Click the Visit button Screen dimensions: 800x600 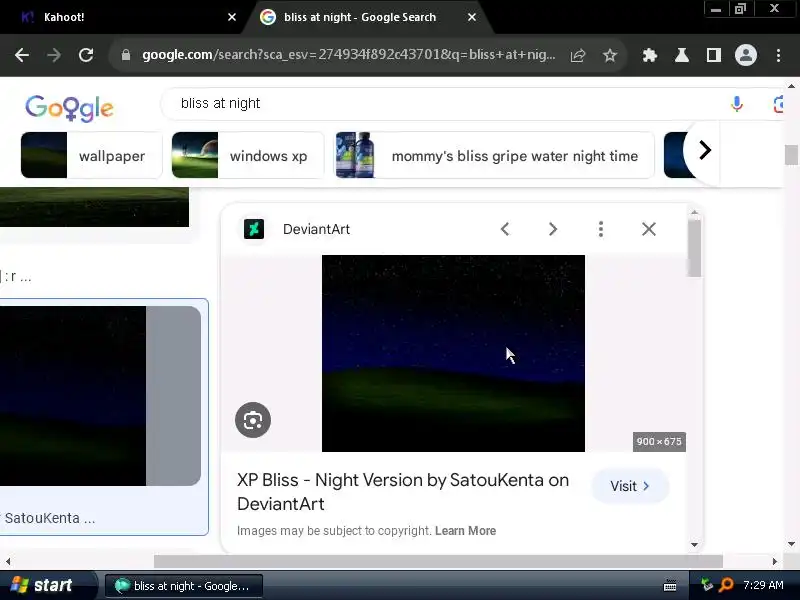pyautogui.click(x=630, y=486)
